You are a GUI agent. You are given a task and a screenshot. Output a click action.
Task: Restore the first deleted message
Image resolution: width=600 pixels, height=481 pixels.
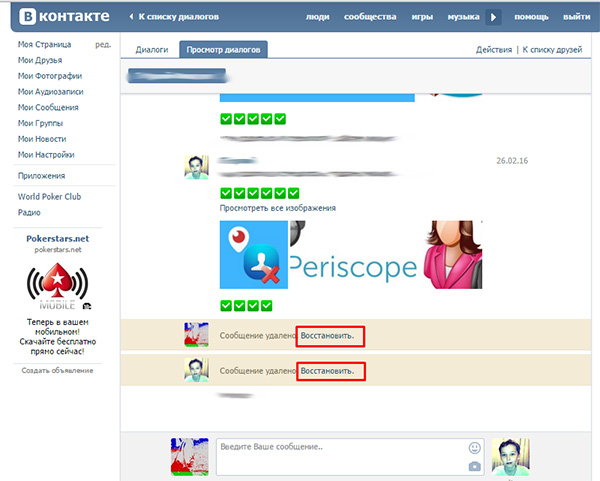tap(329, 336)
